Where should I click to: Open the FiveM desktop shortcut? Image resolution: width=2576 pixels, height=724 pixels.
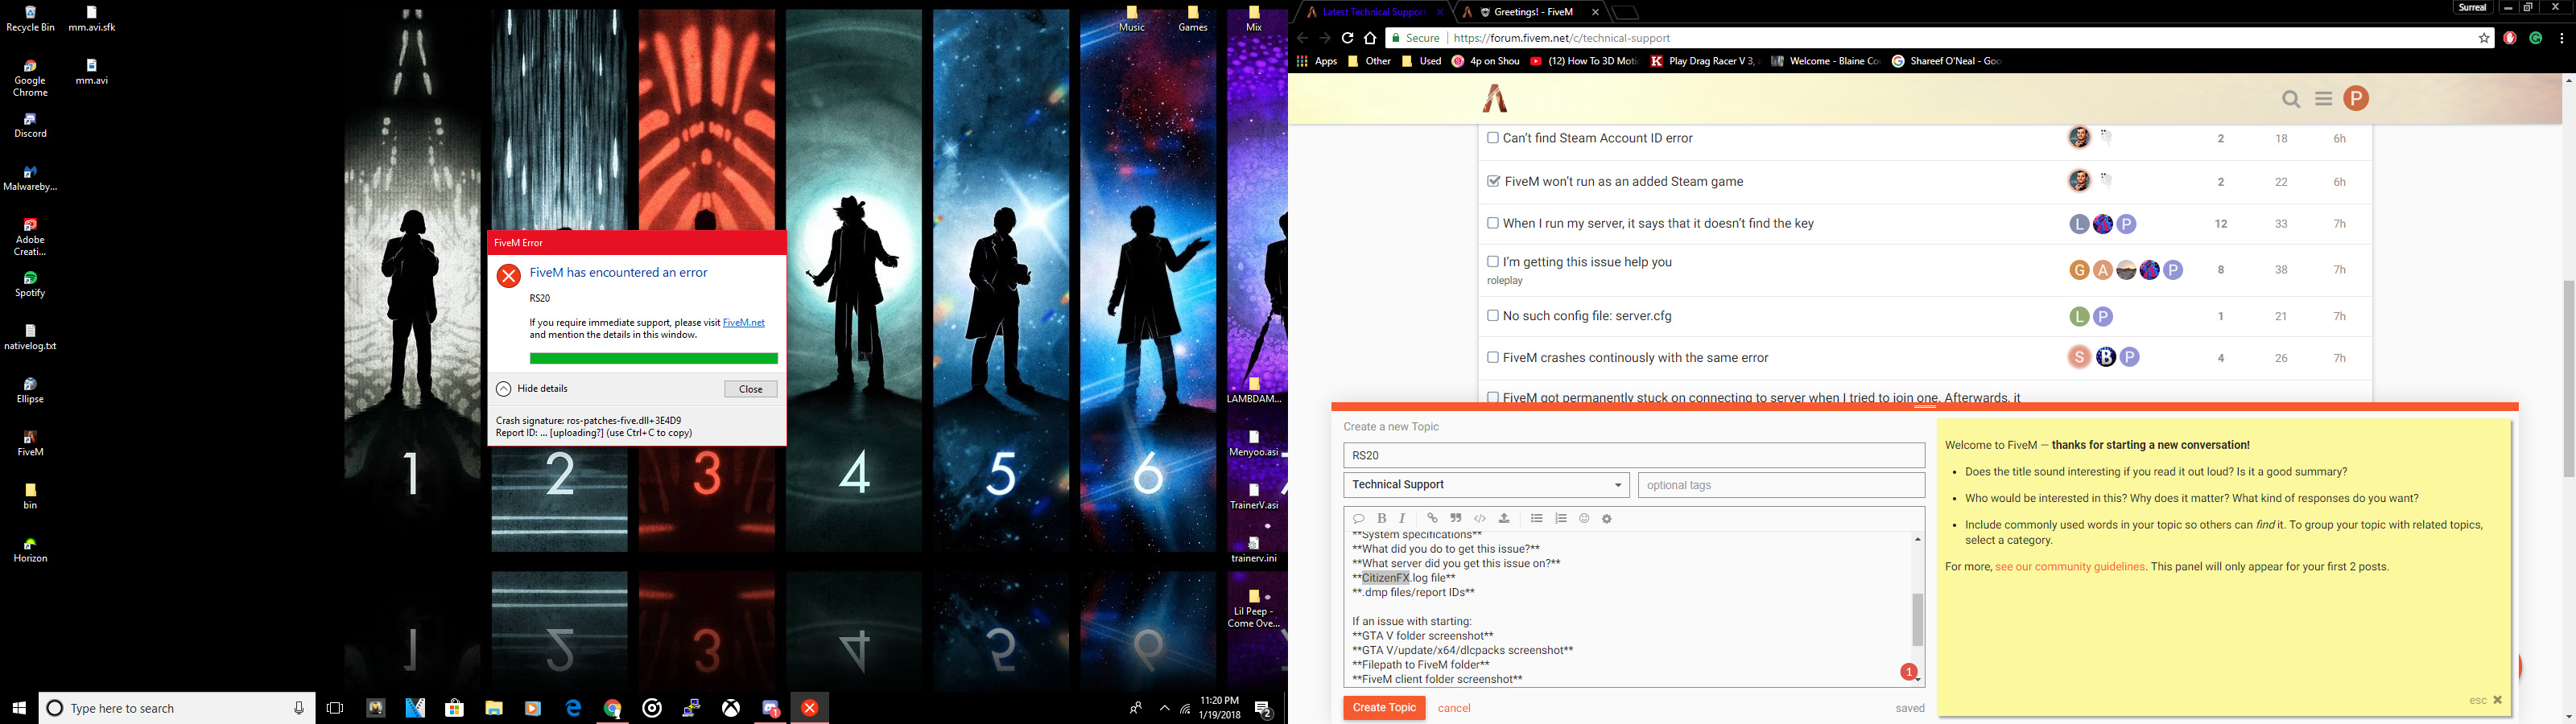click(x=30, y=443)
